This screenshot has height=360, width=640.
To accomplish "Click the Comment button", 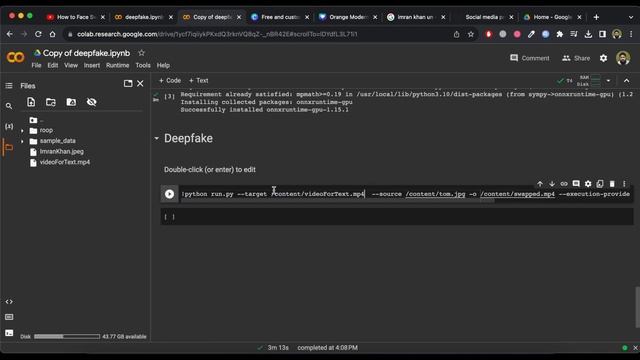I will tap(529, 58).
